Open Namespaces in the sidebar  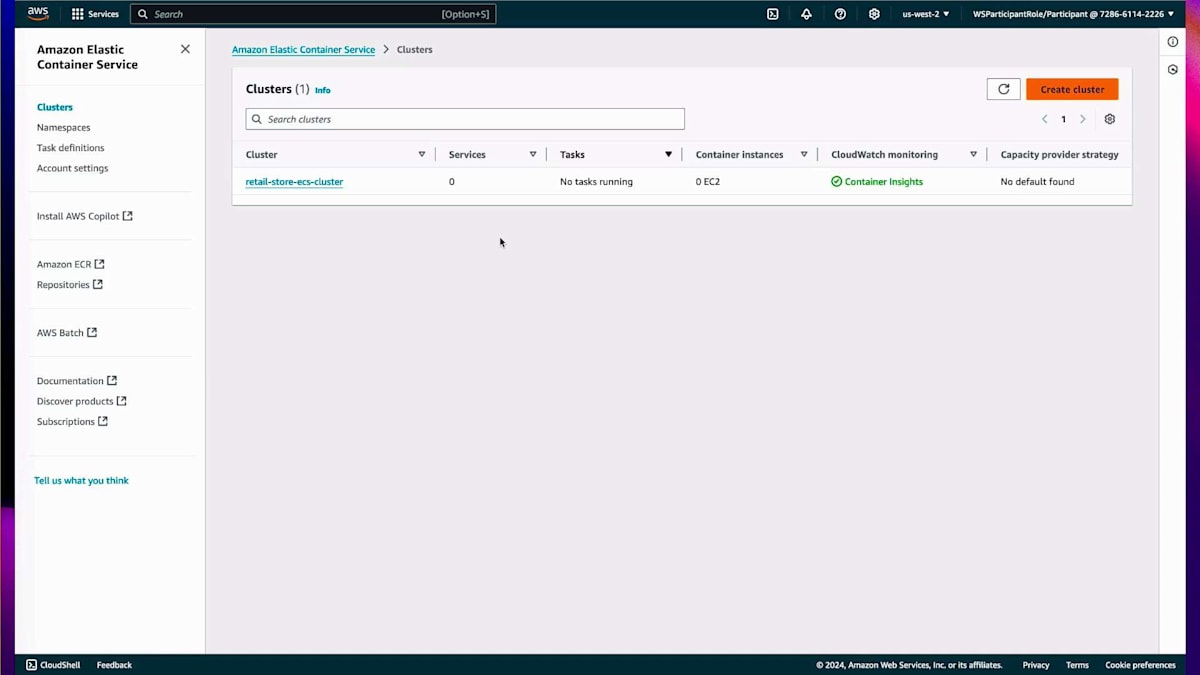(64, 127)
